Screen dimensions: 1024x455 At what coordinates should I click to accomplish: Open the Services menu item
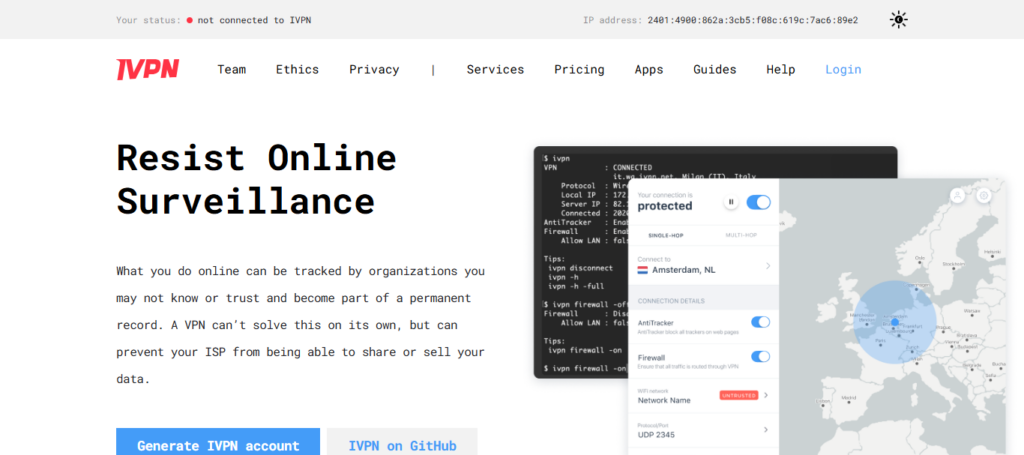495,69
